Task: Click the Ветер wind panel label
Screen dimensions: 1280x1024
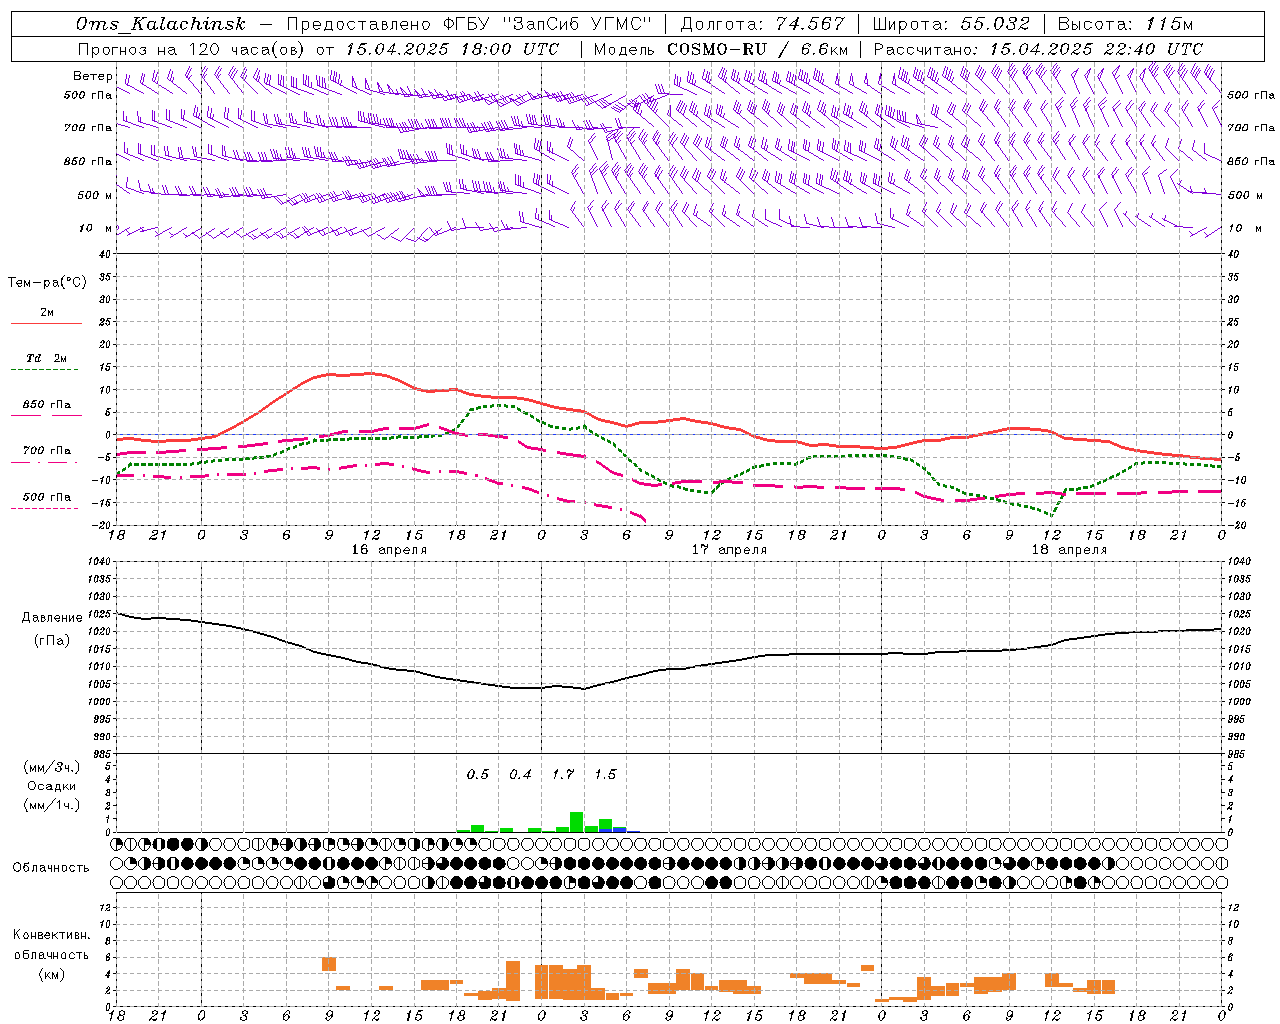Action: pyautogui.click(x=92, y=76)
